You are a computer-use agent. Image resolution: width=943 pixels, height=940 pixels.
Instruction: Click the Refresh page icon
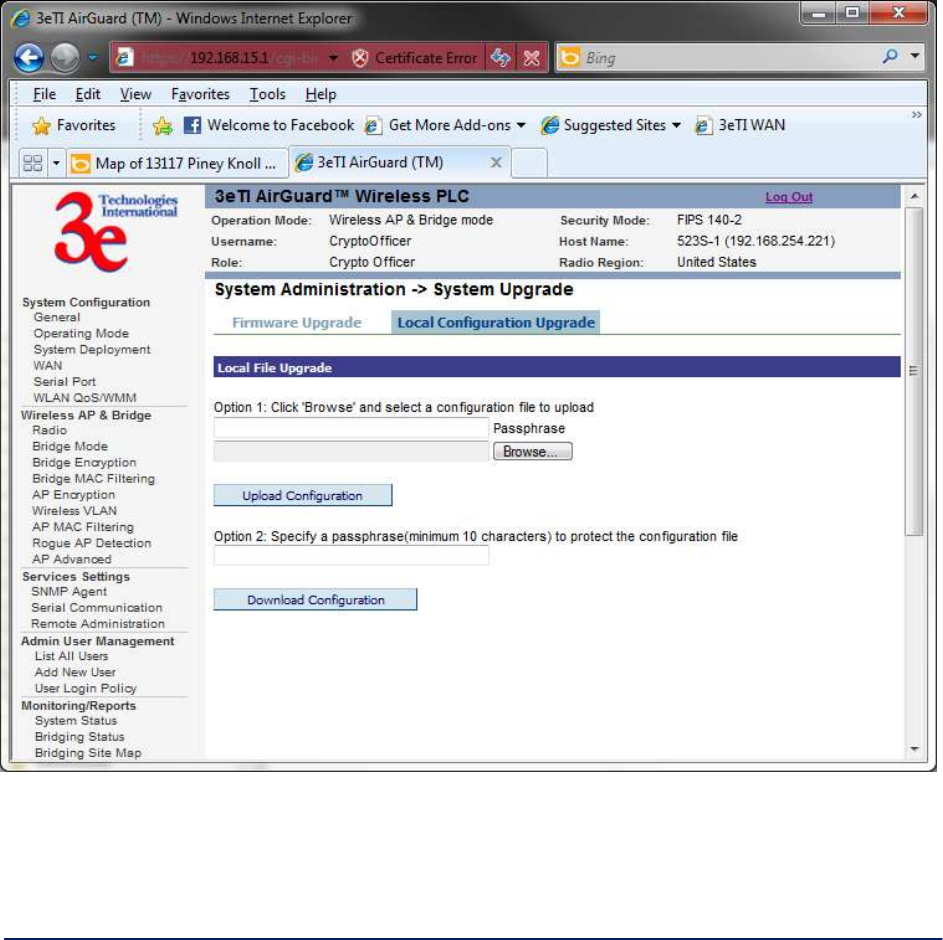point(500,58)
